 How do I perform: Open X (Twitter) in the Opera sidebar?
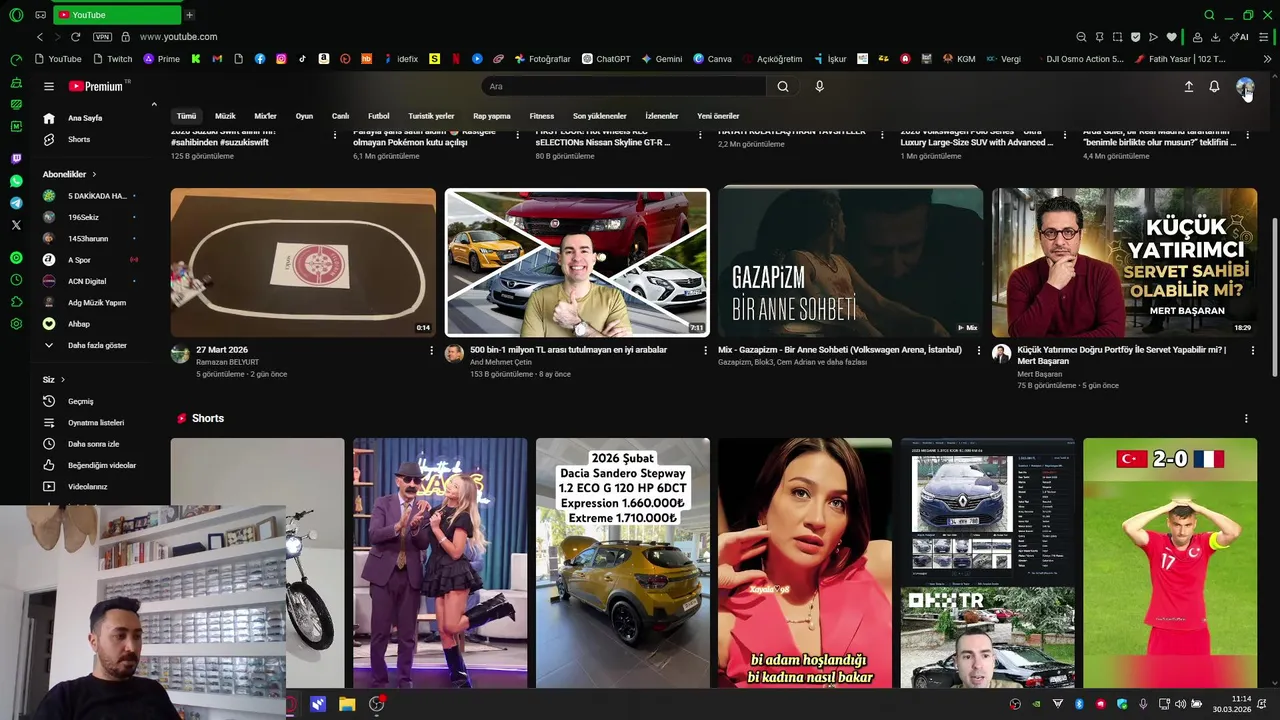click(16, 225)
